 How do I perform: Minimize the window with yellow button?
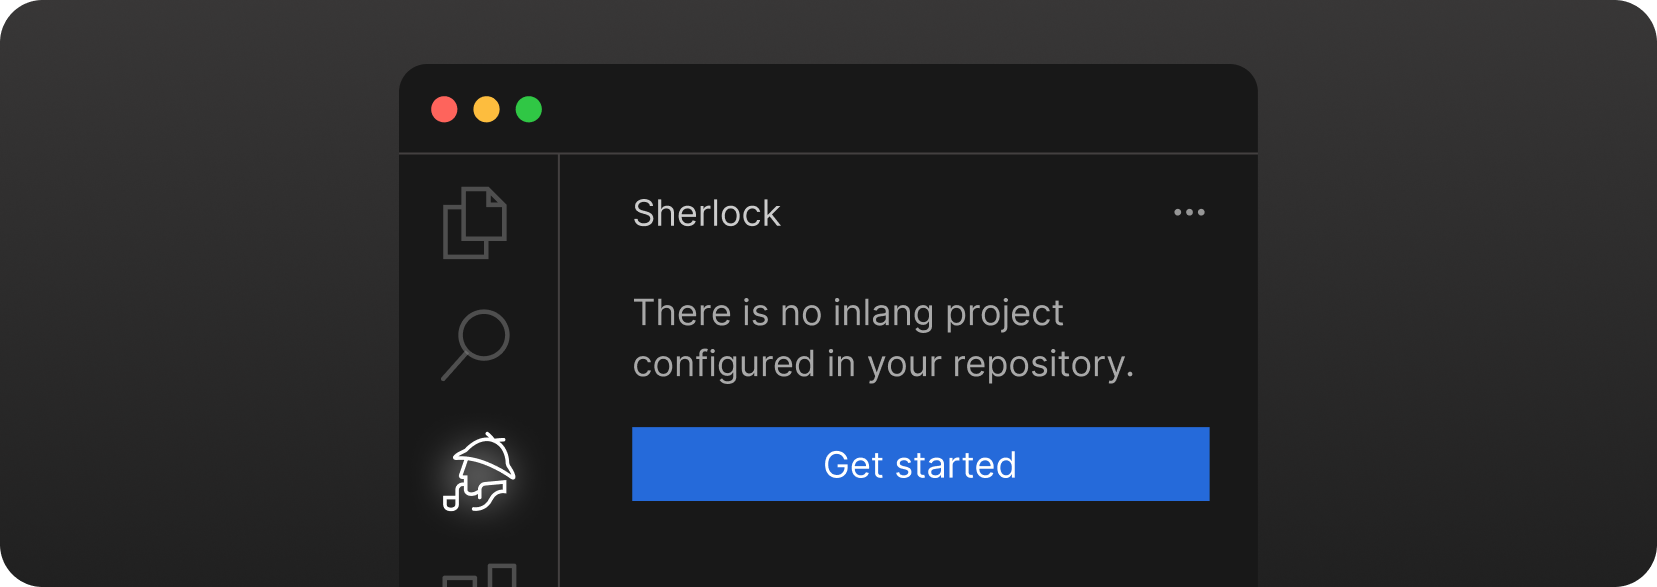tap(486, 109)
